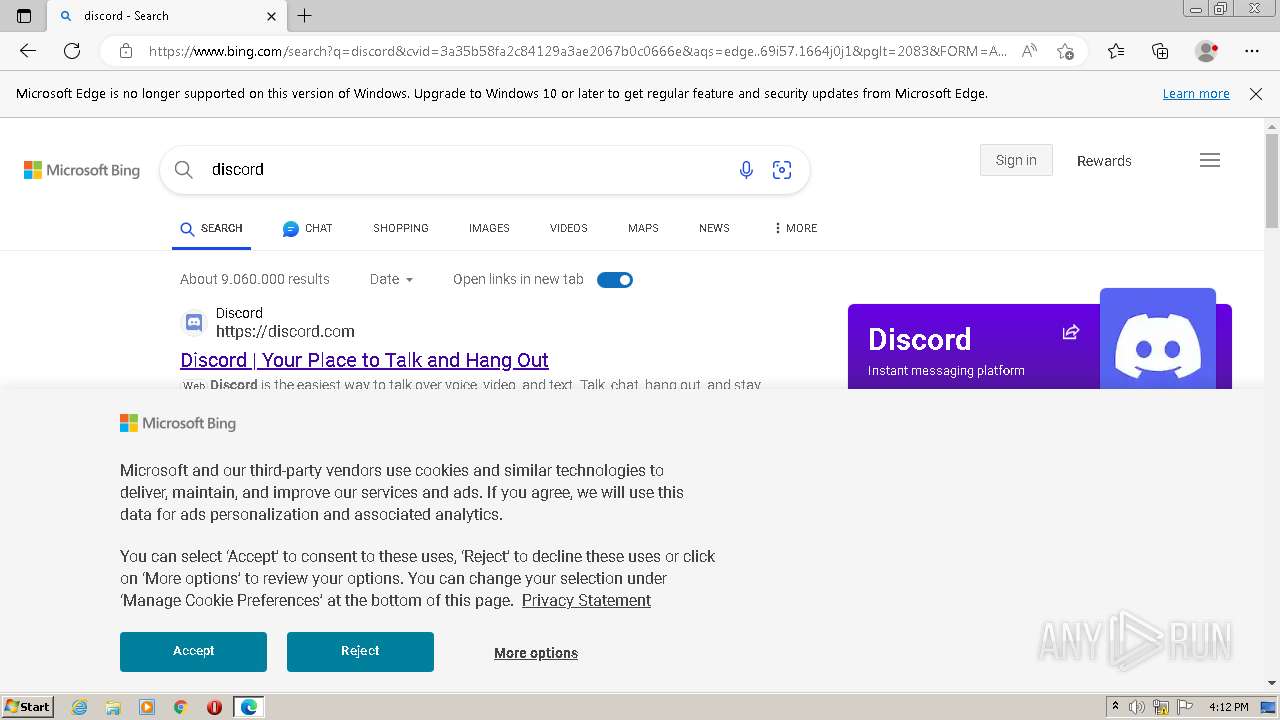The image size is (1280, 720).
Task: Click the Discord logo thumbnail
Action: click(1158, 339)
